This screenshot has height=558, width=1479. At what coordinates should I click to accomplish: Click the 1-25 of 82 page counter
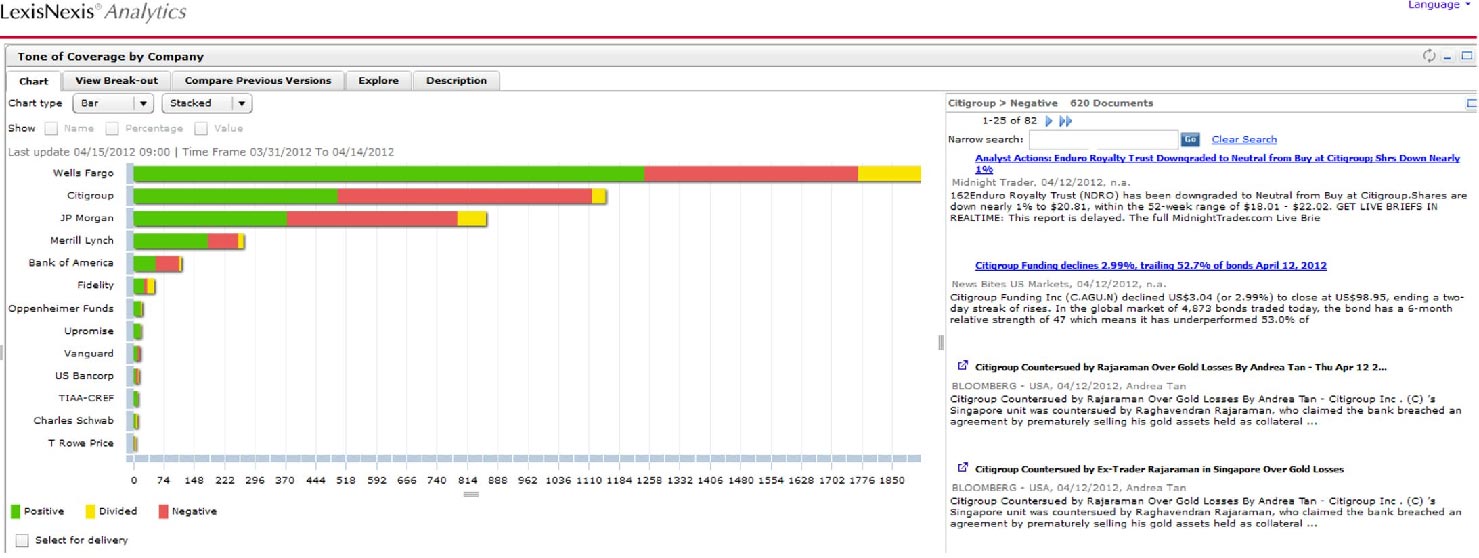[1009, 121]
